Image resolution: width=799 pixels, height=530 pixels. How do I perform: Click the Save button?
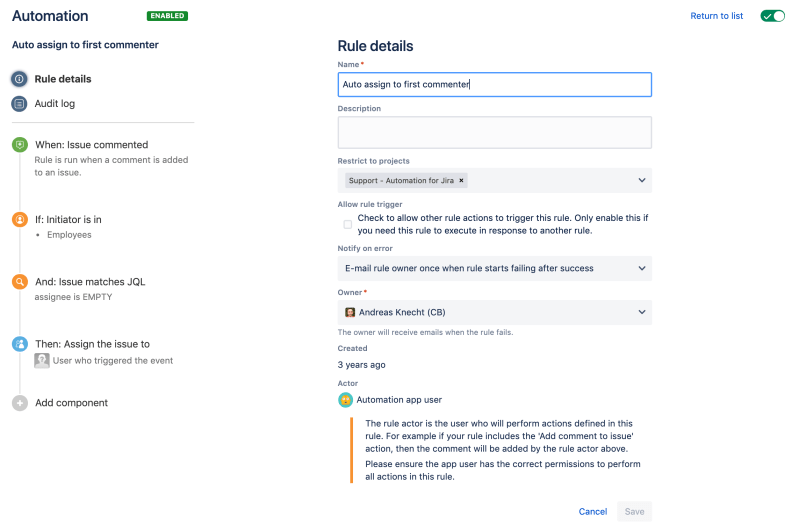point(634,512)
